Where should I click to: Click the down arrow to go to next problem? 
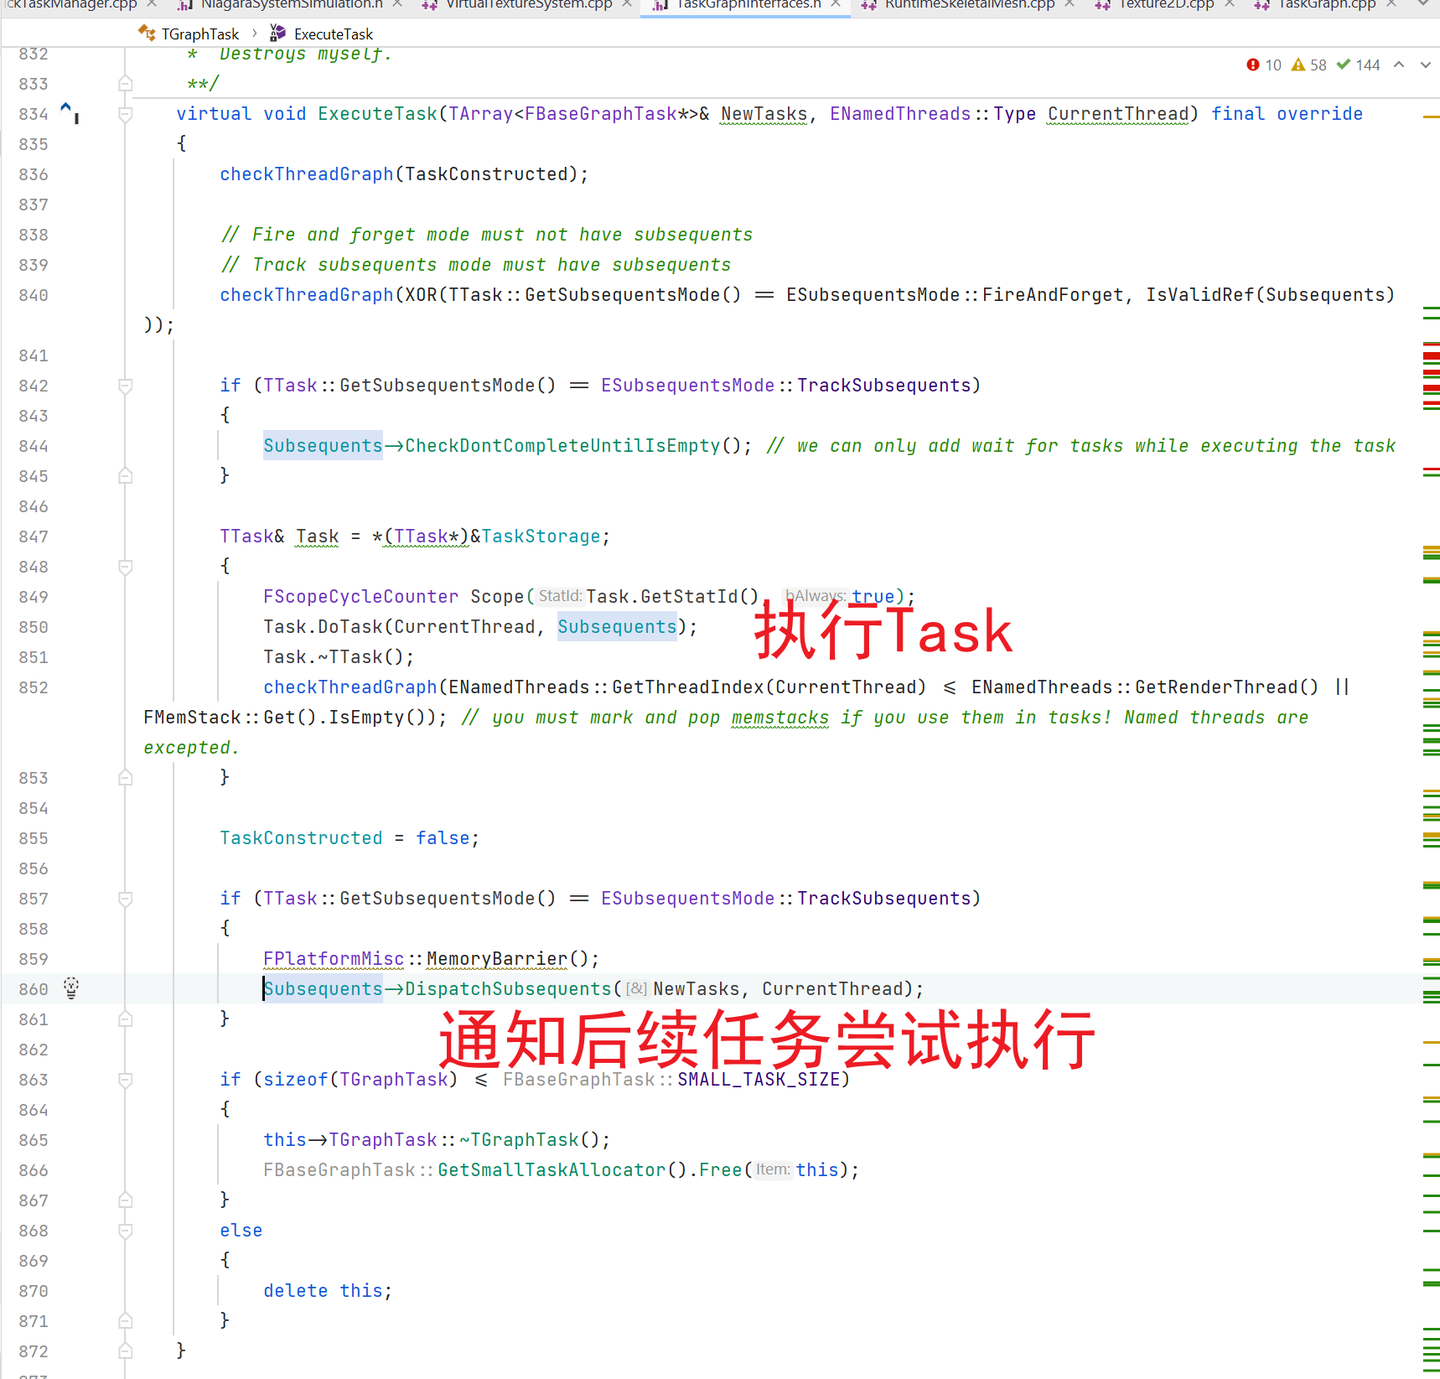click(x=1424, y=64)
